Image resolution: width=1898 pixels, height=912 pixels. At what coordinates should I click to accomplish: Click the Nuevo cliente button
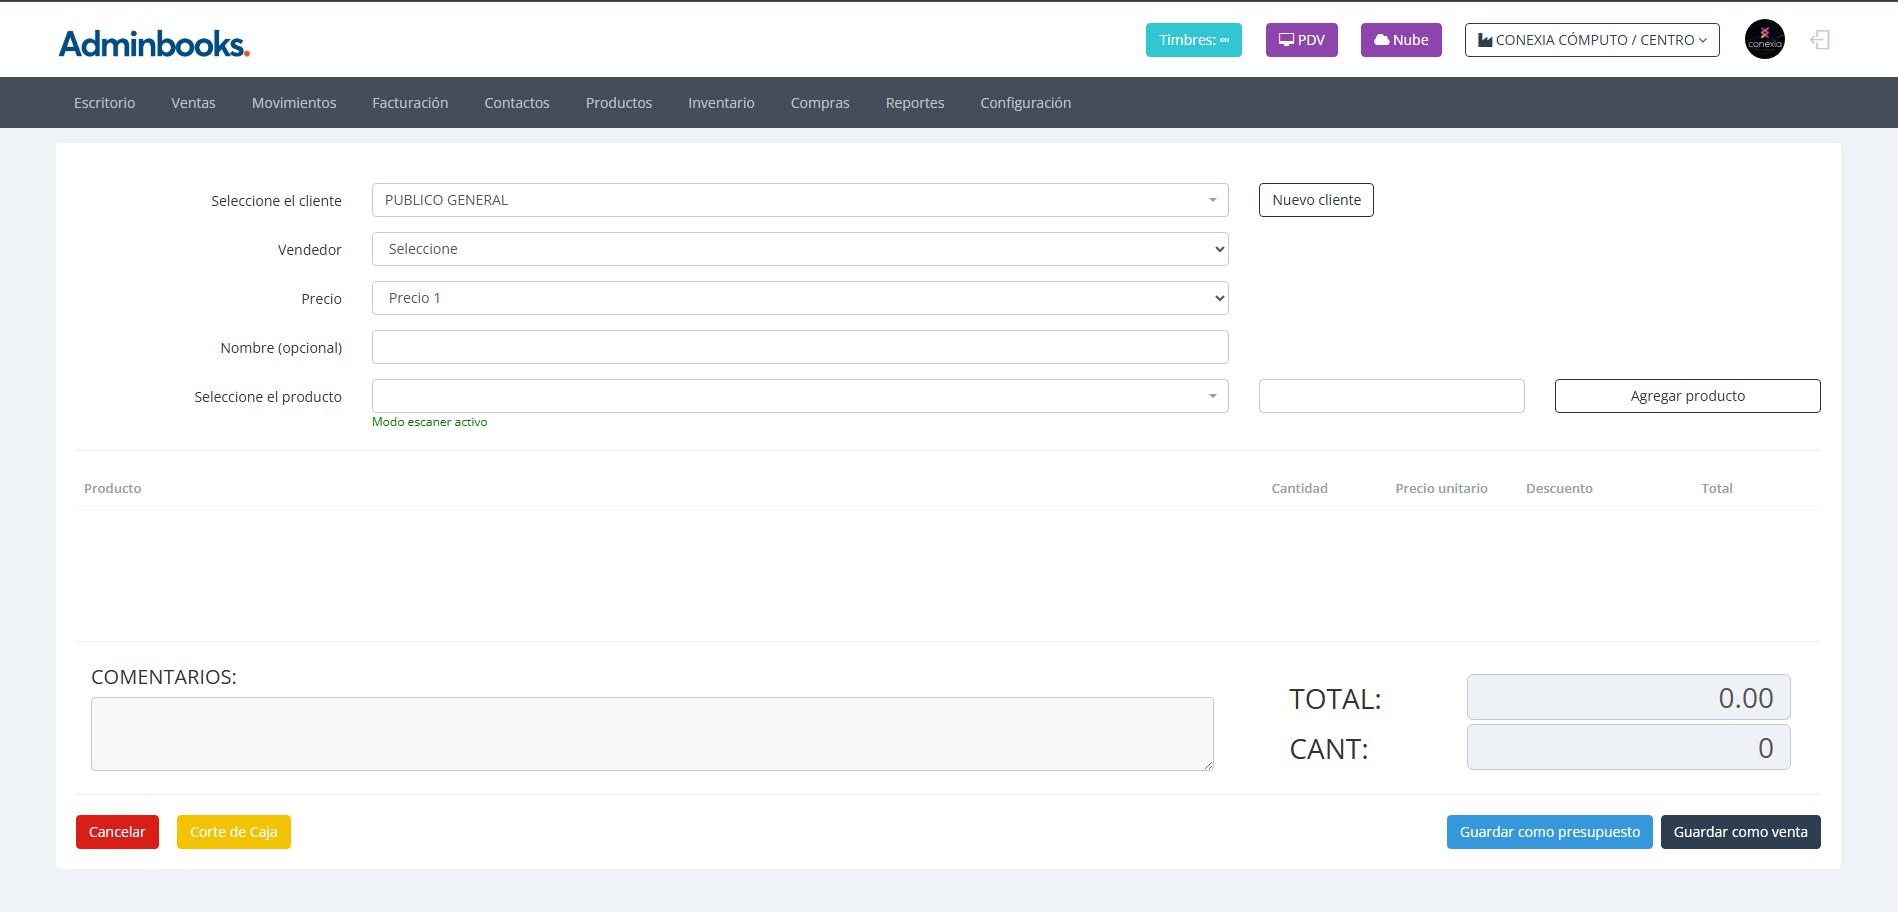[x=1315, y=200]
